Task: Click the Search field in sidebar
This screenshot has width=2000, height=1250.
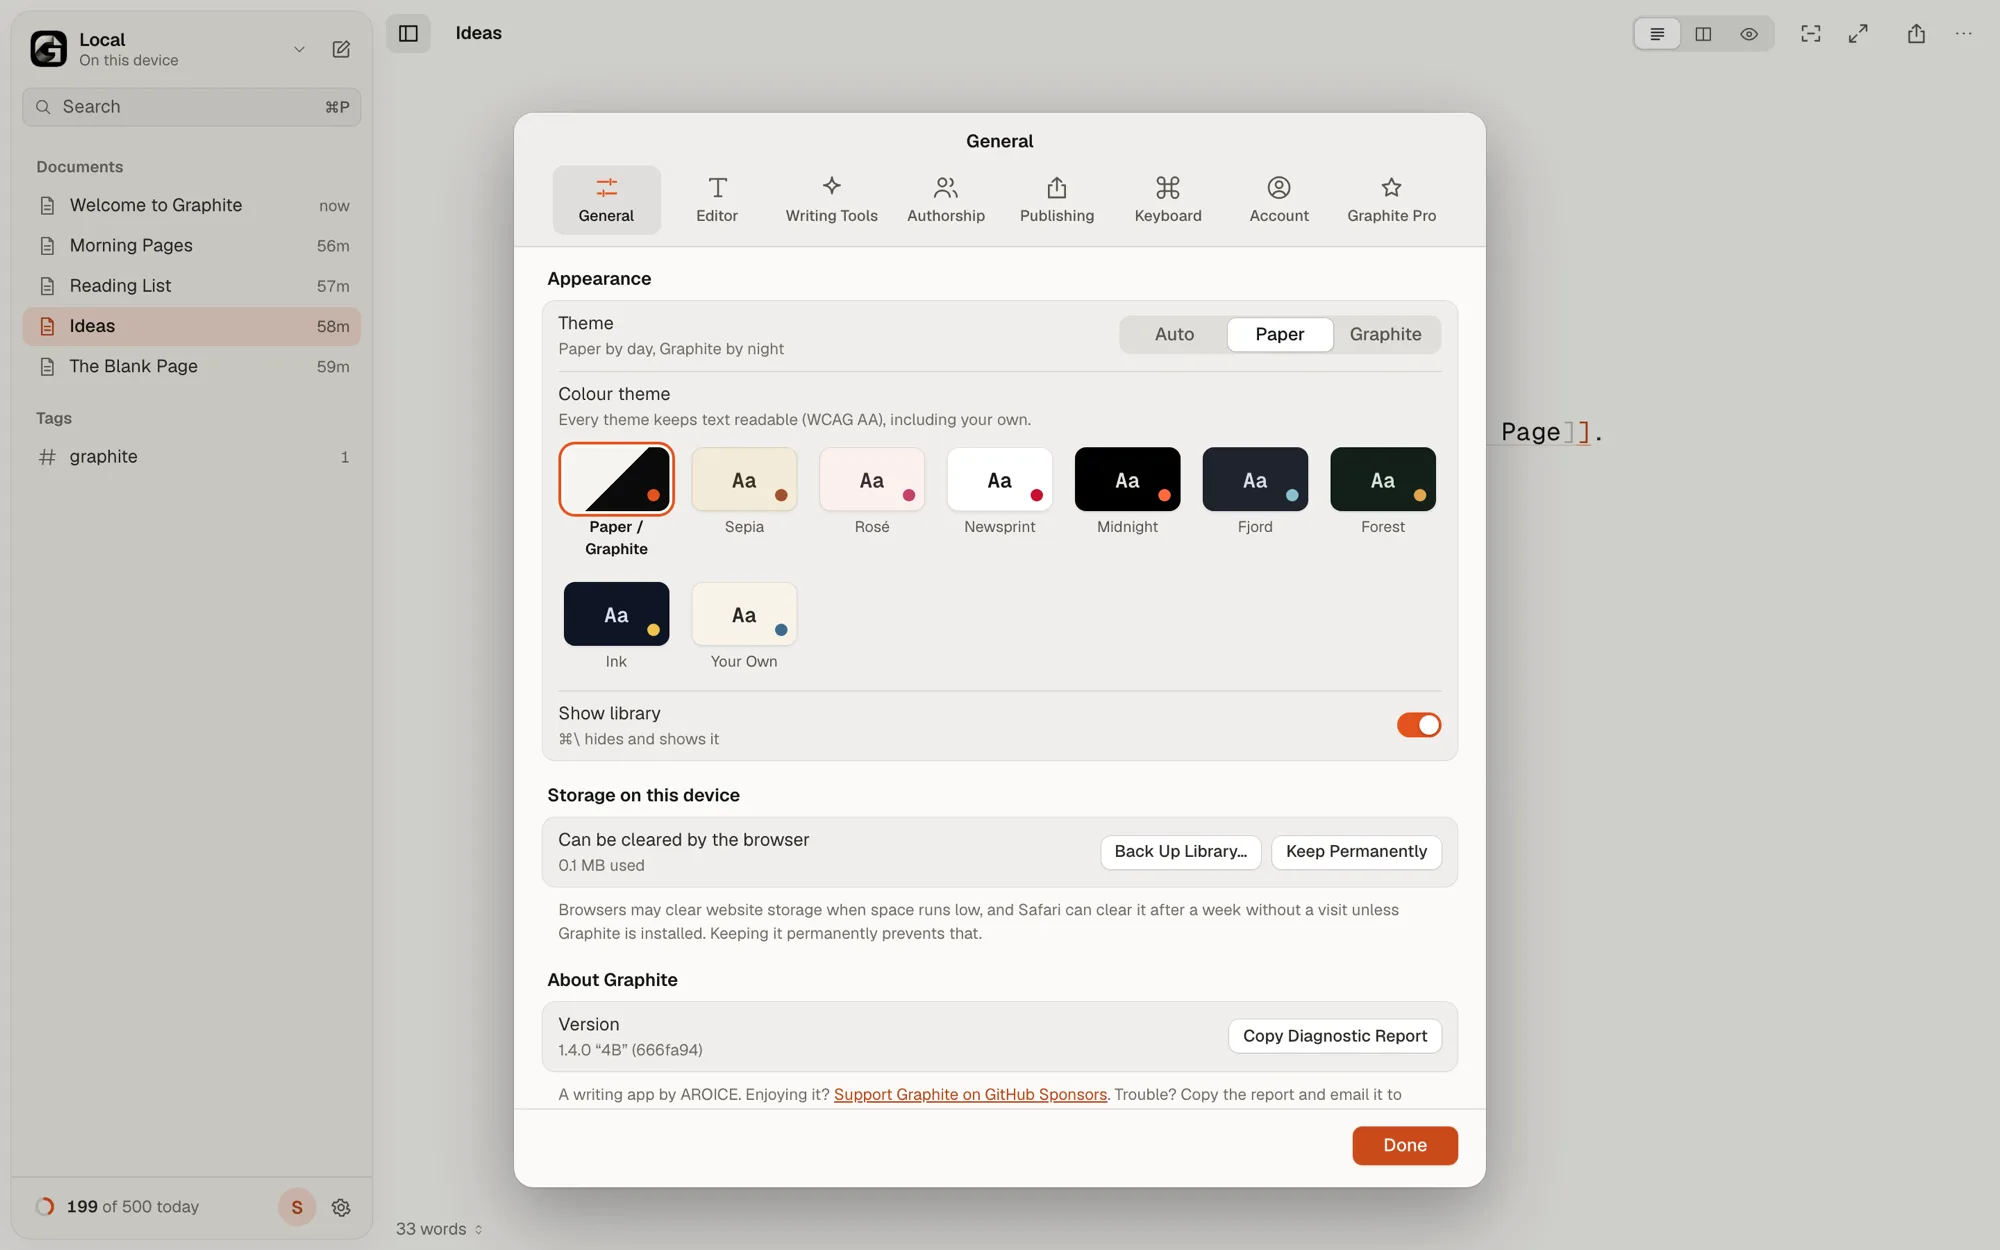Action: [192, 107]
